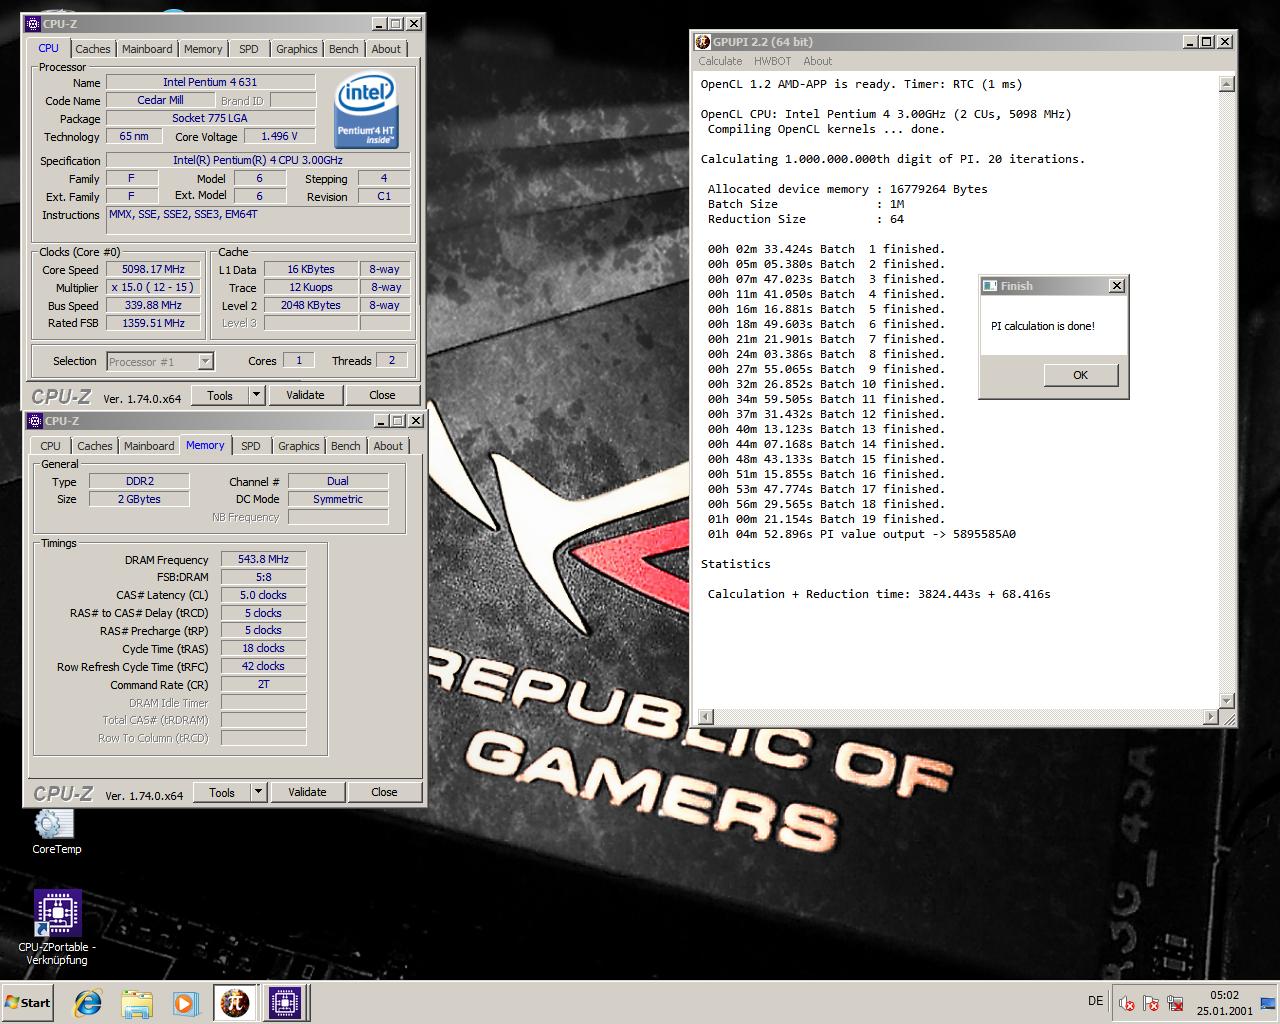
Task: Open Calculate menu in GPUPI
Action: [720, 61]
